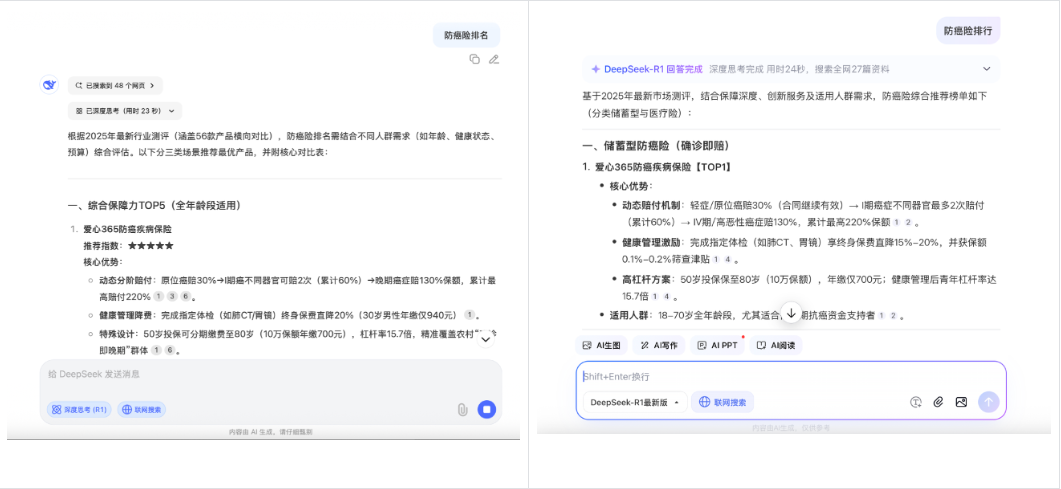Viewport: 1061px width, 489px height.
Task: Expand the 已深度思考 (用时 23 秒) section
Action: [x=125, y=111]
